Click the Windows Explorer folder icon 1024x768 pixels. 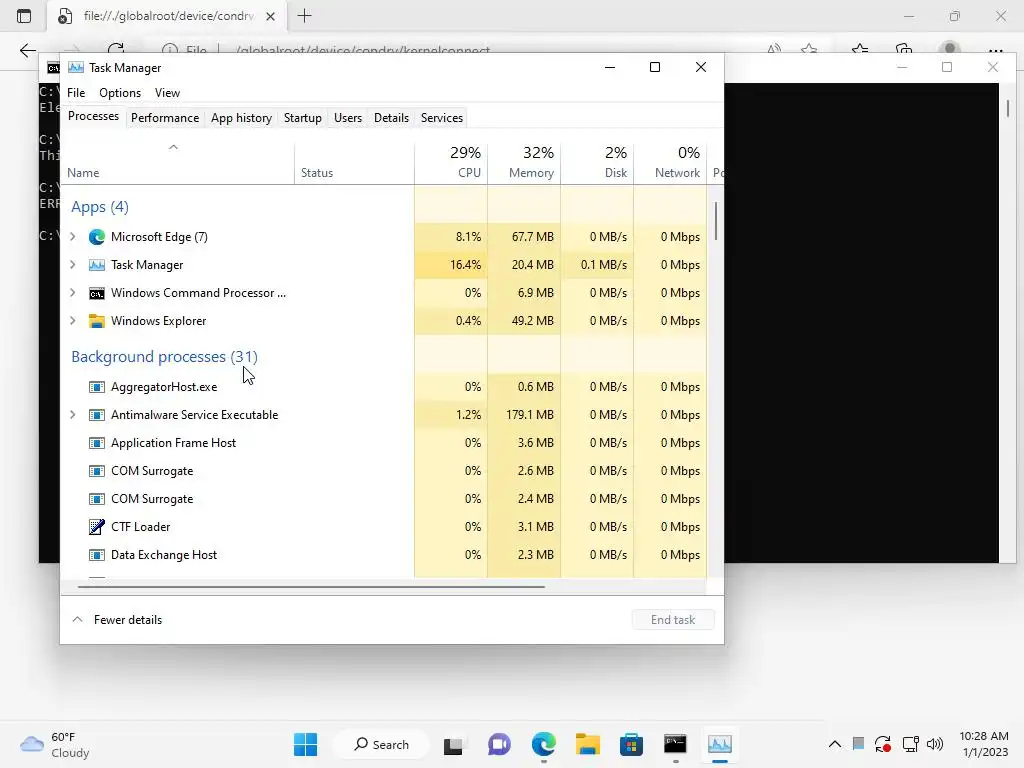click(x=97, y=321)
